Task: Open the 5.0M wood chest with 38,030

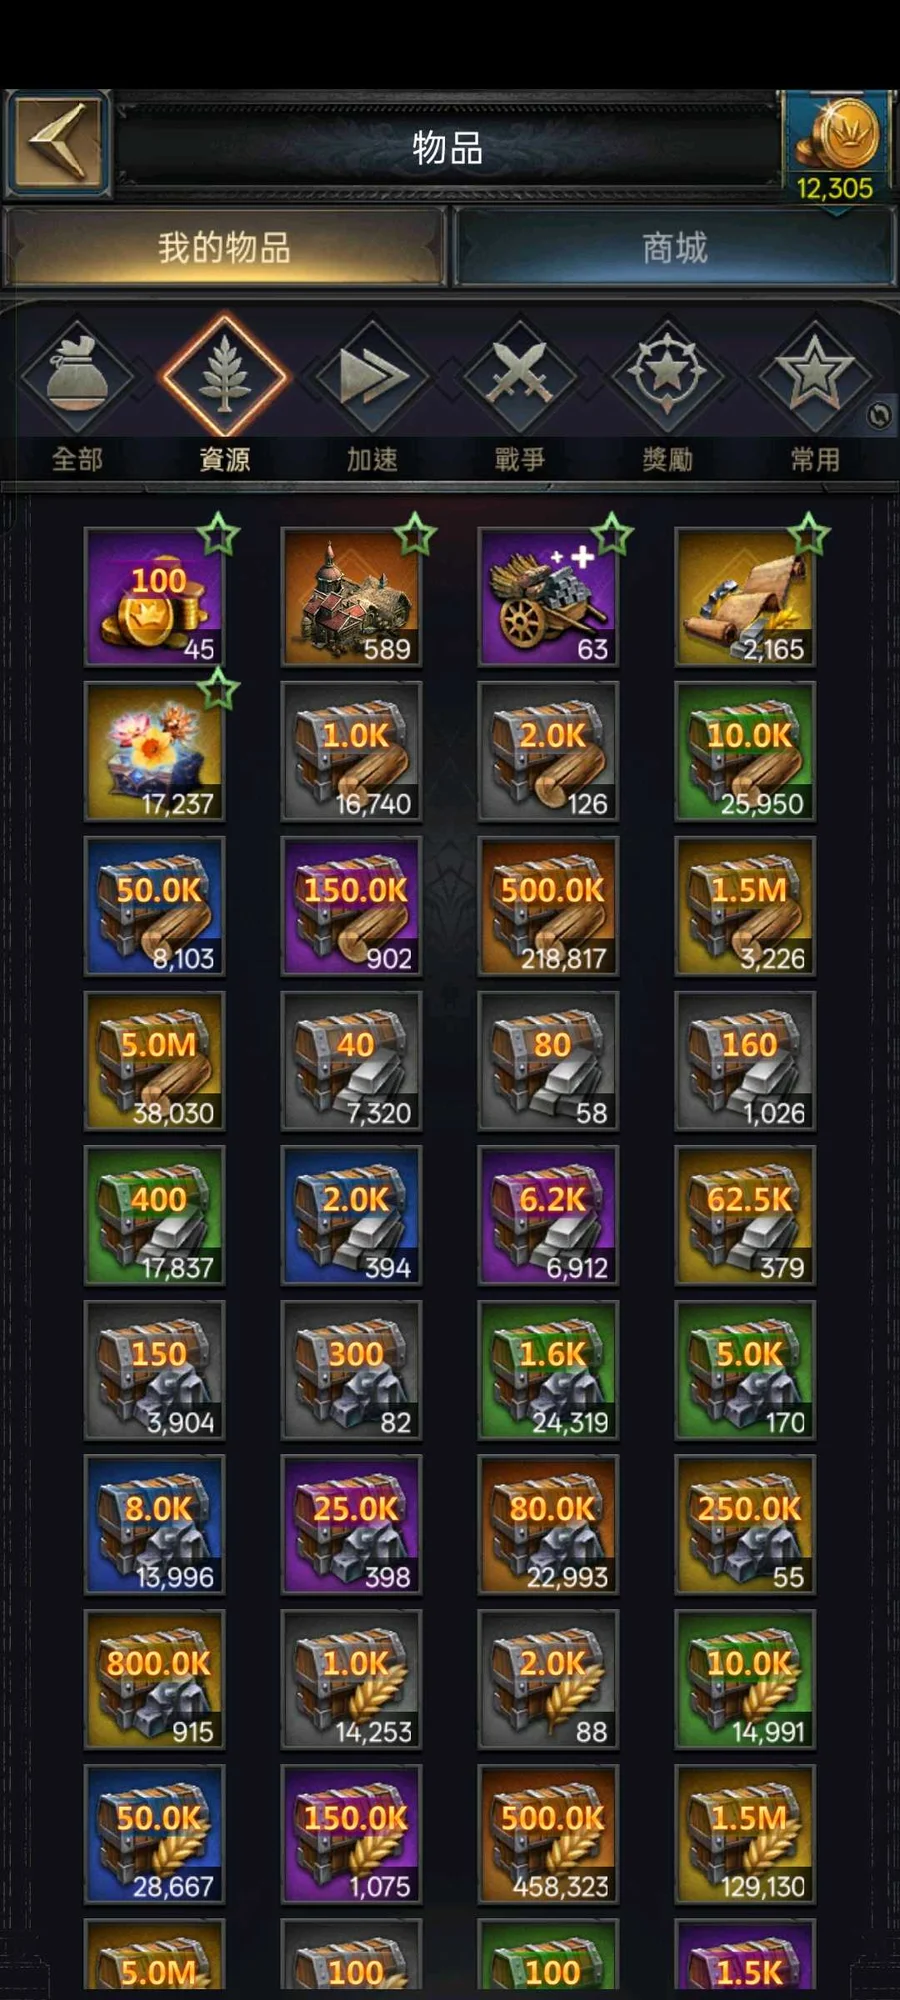Action: (x=154, y=1062)
